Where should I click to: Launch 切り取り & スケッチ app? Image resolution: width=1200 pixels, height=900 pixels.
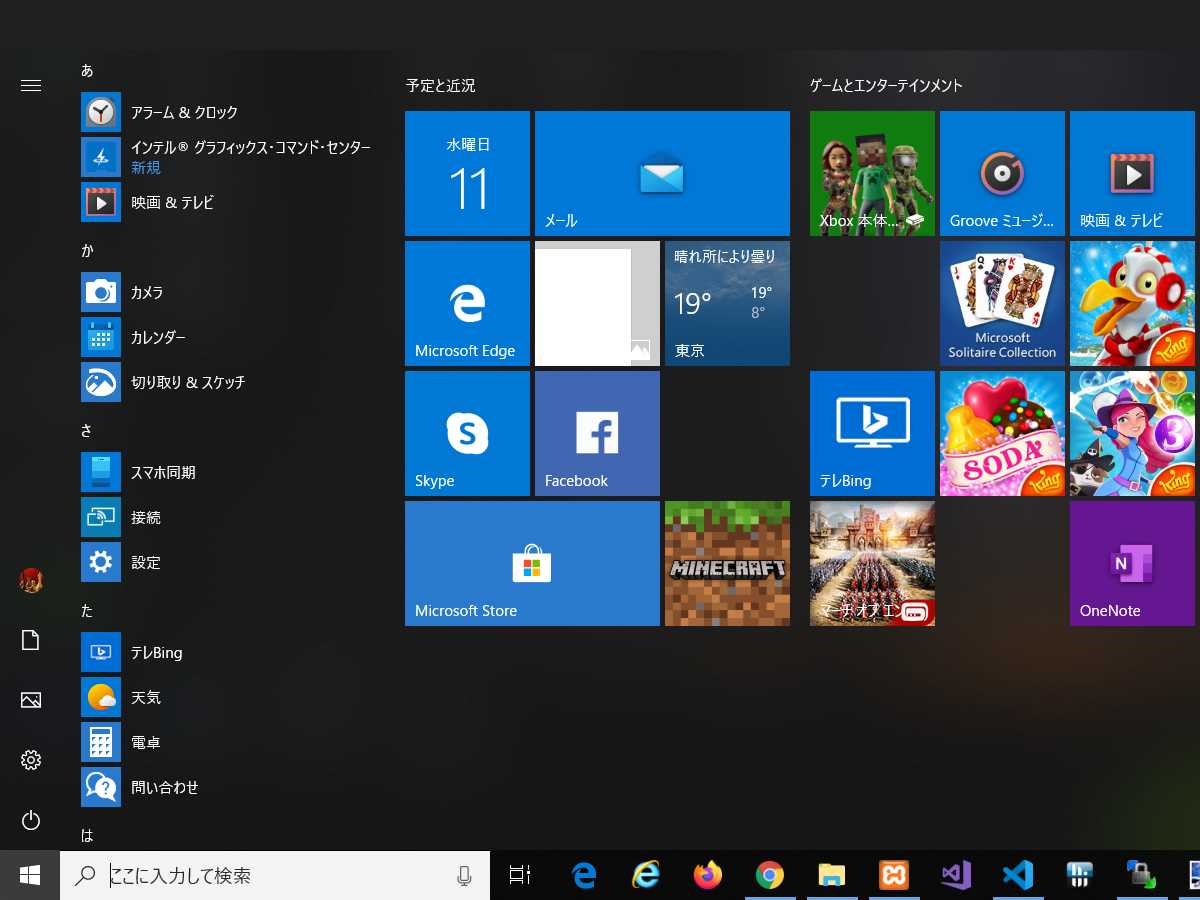[x=228, y=382]
